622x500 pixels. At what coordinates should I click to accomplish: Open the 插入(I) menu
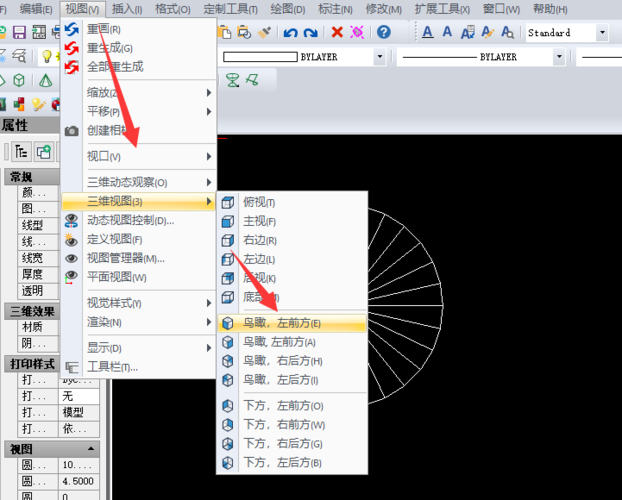(127, 9)
